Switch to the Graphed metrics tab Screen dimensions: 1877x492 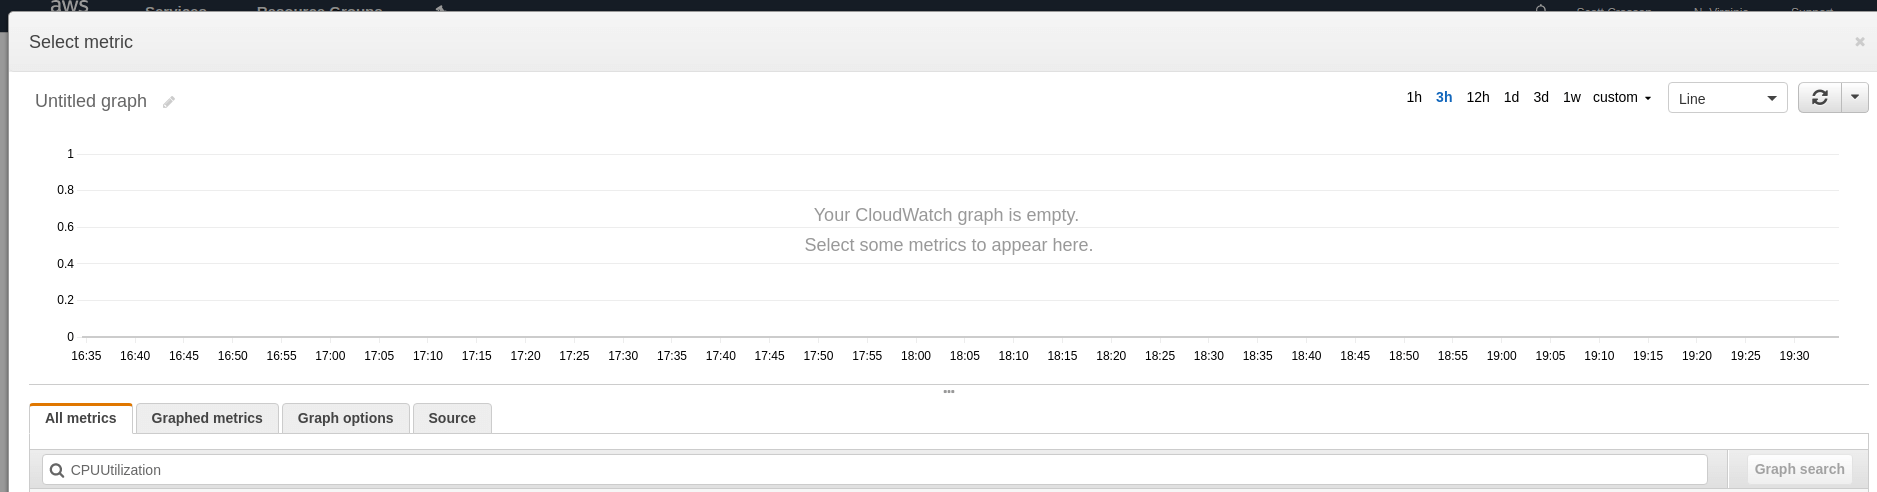(207, 418)
